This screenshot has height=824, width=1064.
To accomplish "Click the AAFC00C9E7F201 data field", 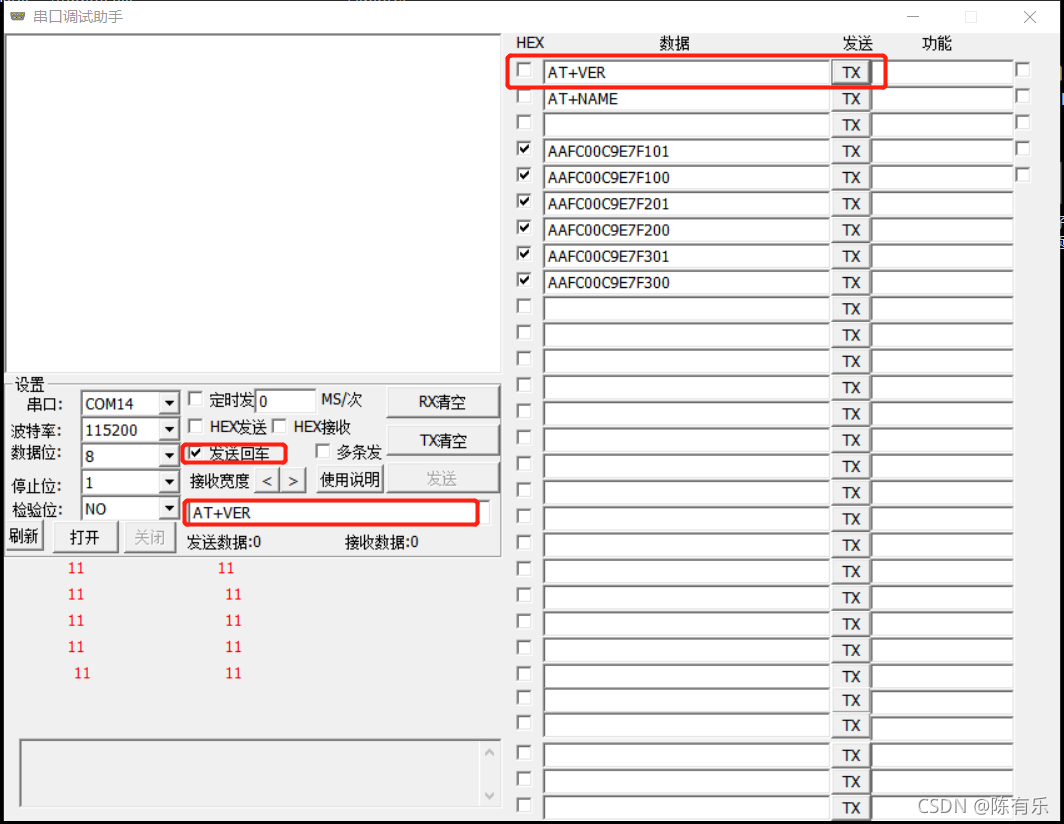I will point(687,204).
